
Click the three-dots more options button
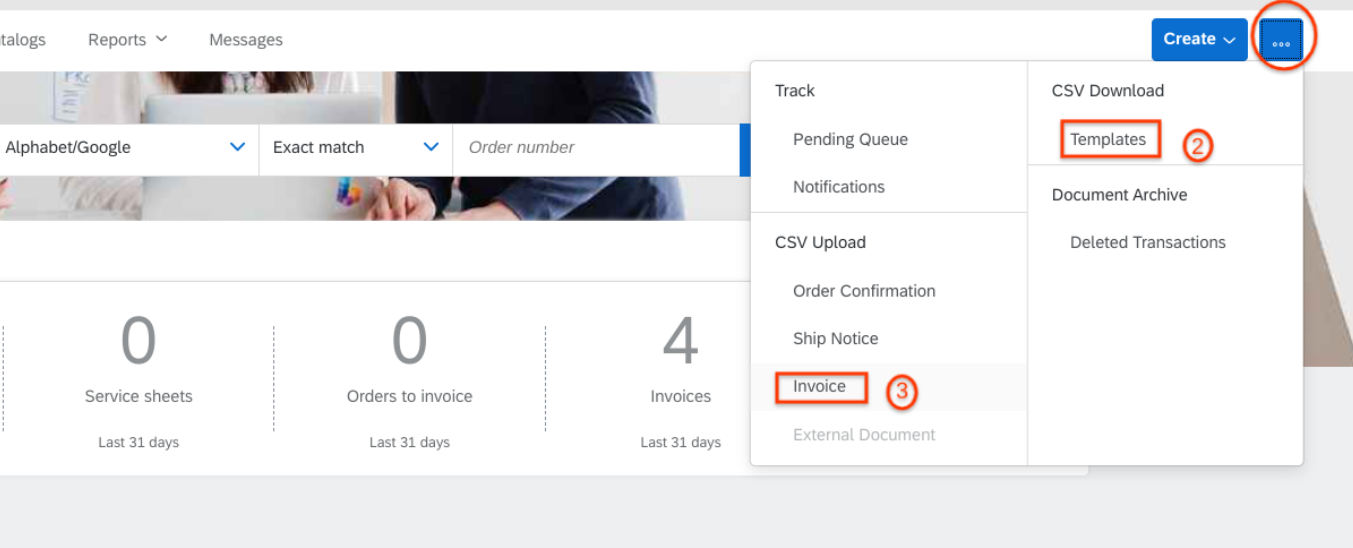1281,41
